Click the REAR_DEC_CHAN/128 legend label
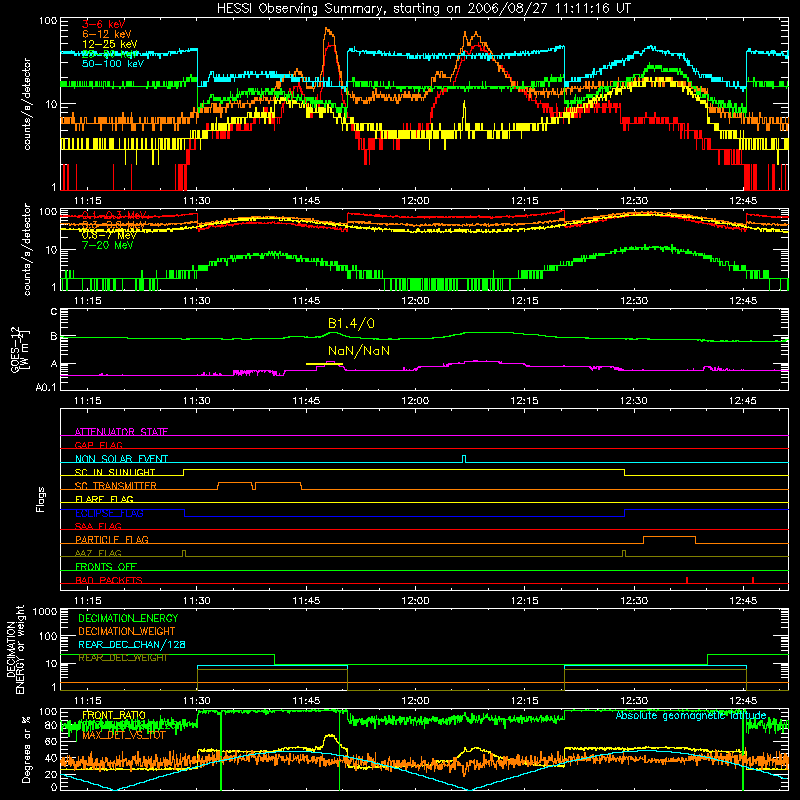The image size is (800, 800). point(132,644)
